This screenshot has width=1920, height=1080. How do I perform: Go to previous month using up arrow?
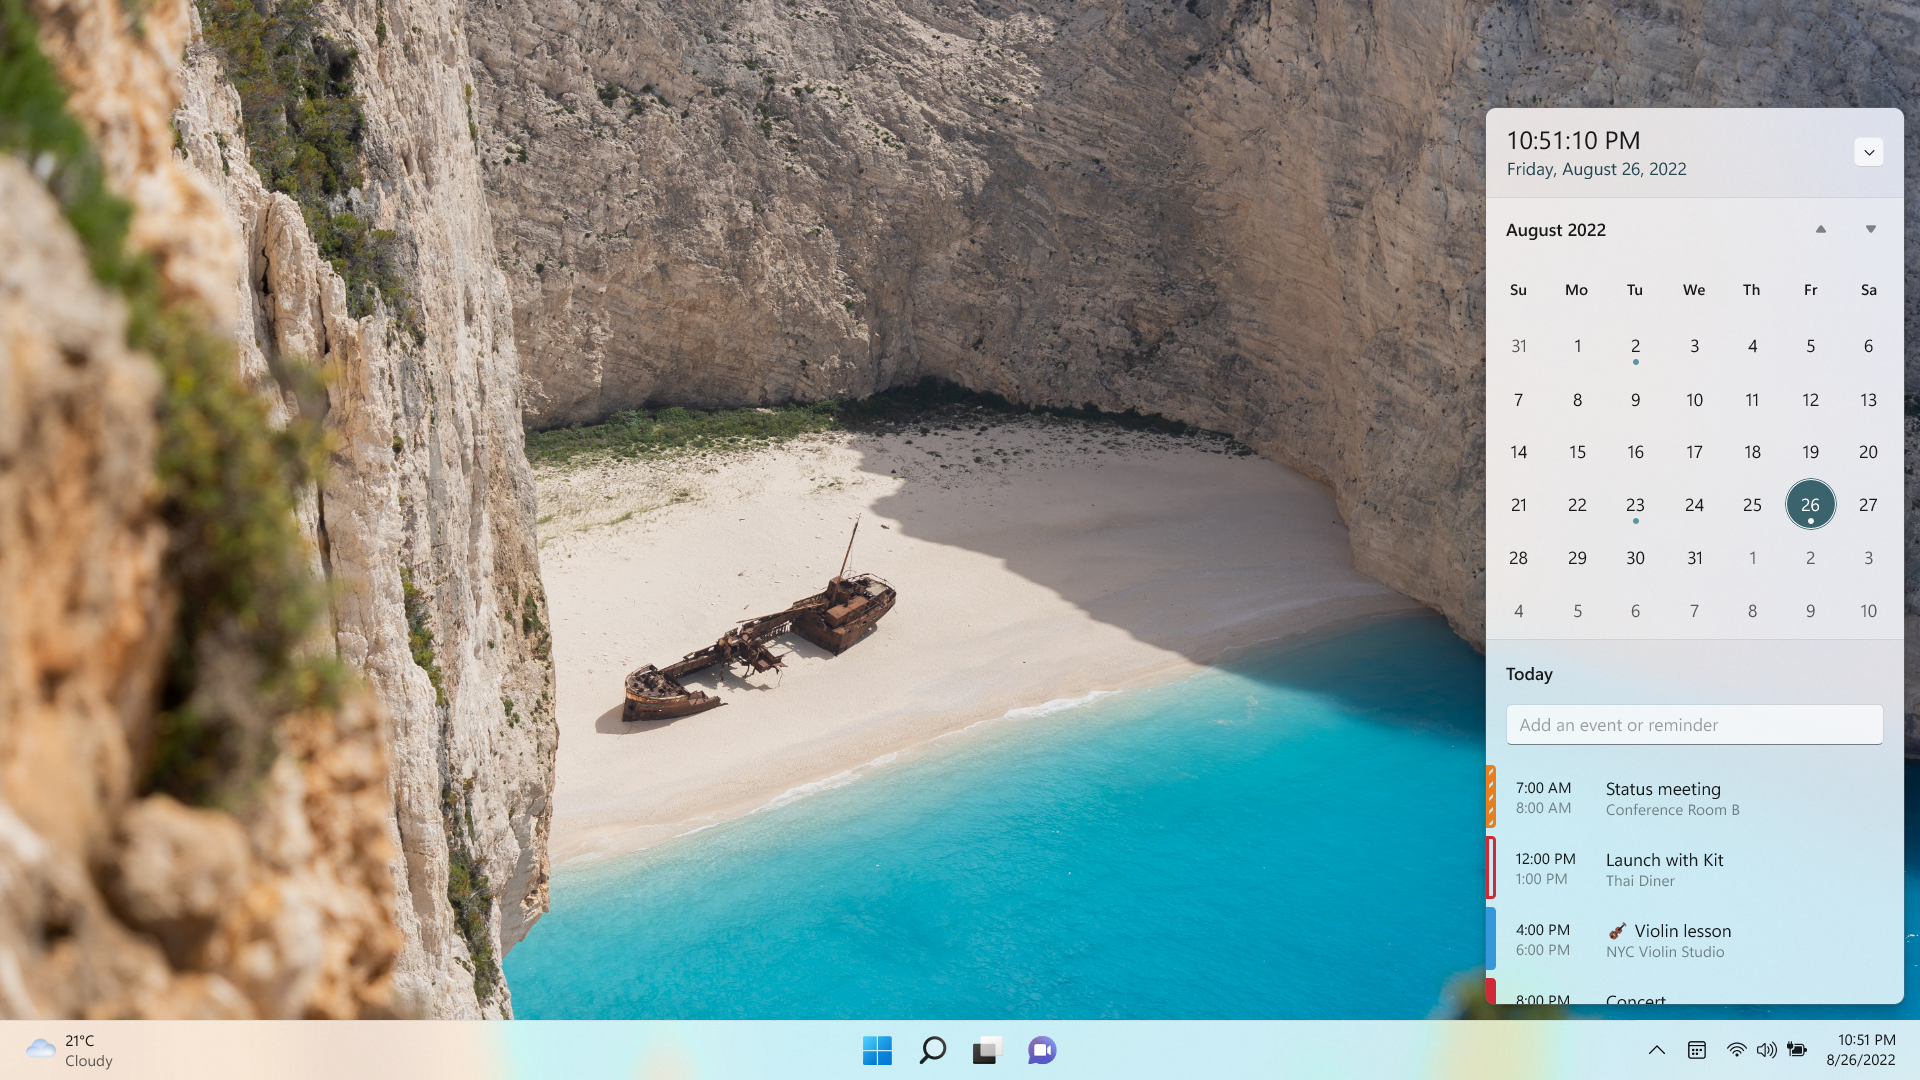pyautogui.click(x=1821, y=229)
